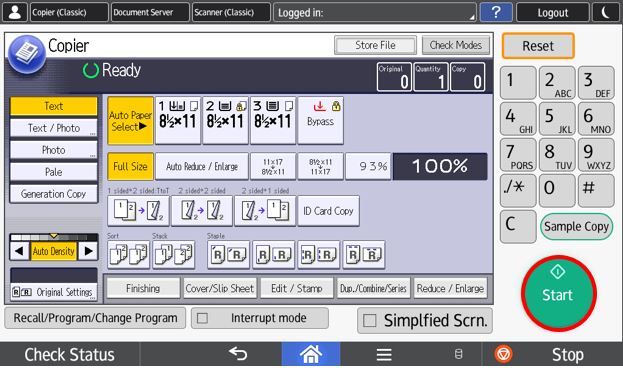Image resolution: width=623 pixels, height=368 pixels.
Task: Open the Home screen icon
Action: [311, 354]
